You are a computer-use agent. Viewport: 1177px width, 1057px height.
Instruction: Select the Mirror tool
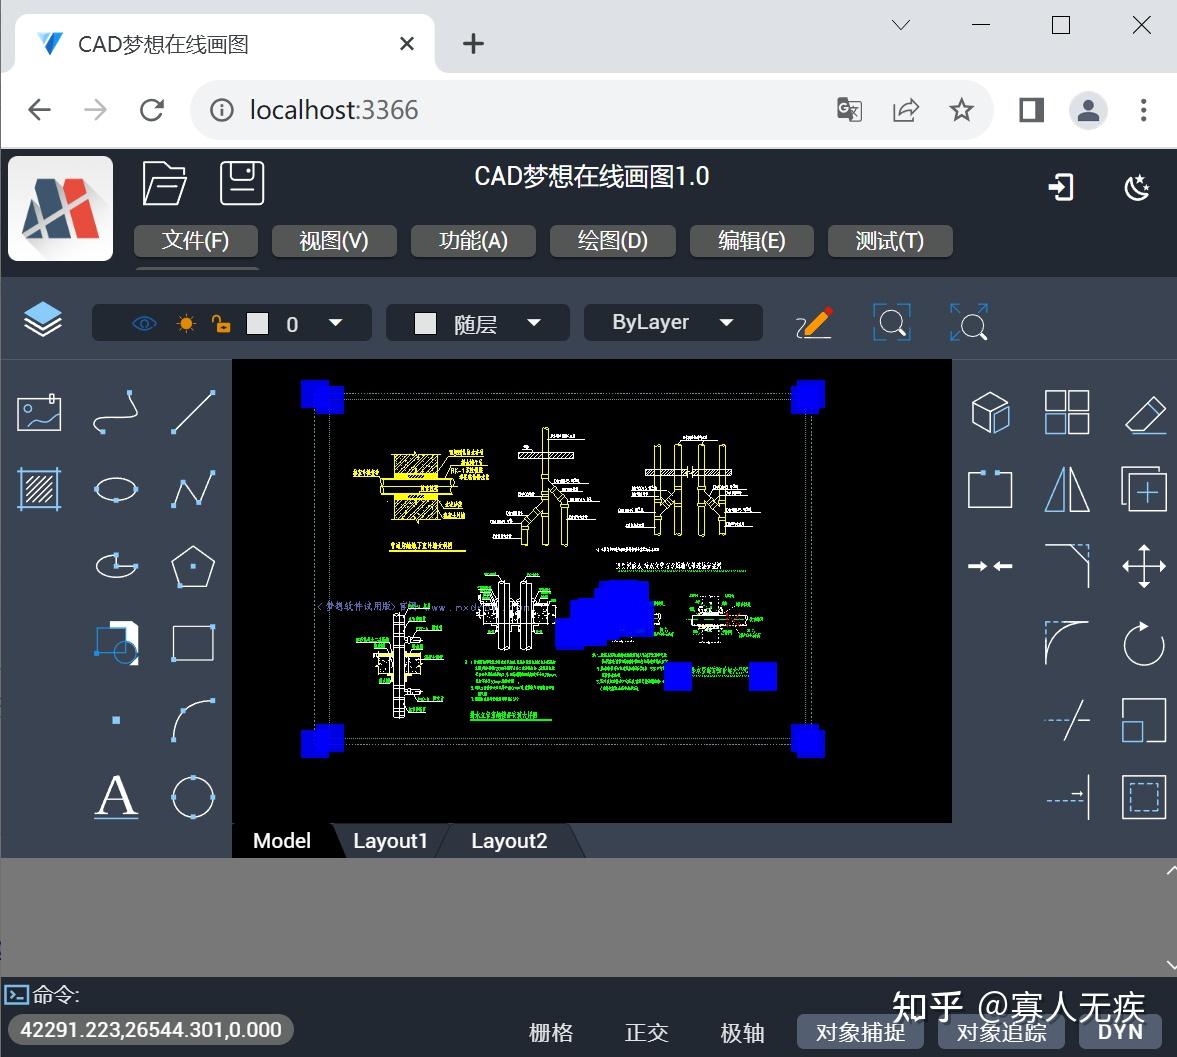1066,489
